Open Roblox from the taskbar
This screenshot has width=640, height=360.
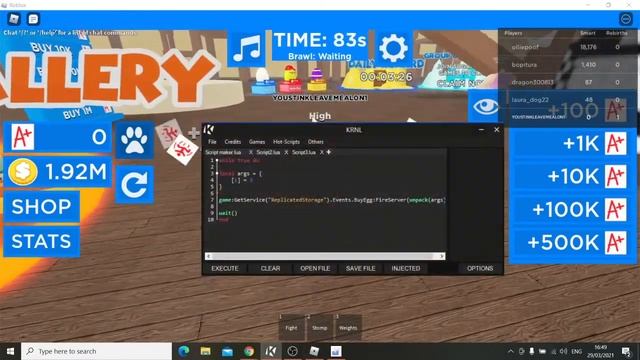click(314, 351)
